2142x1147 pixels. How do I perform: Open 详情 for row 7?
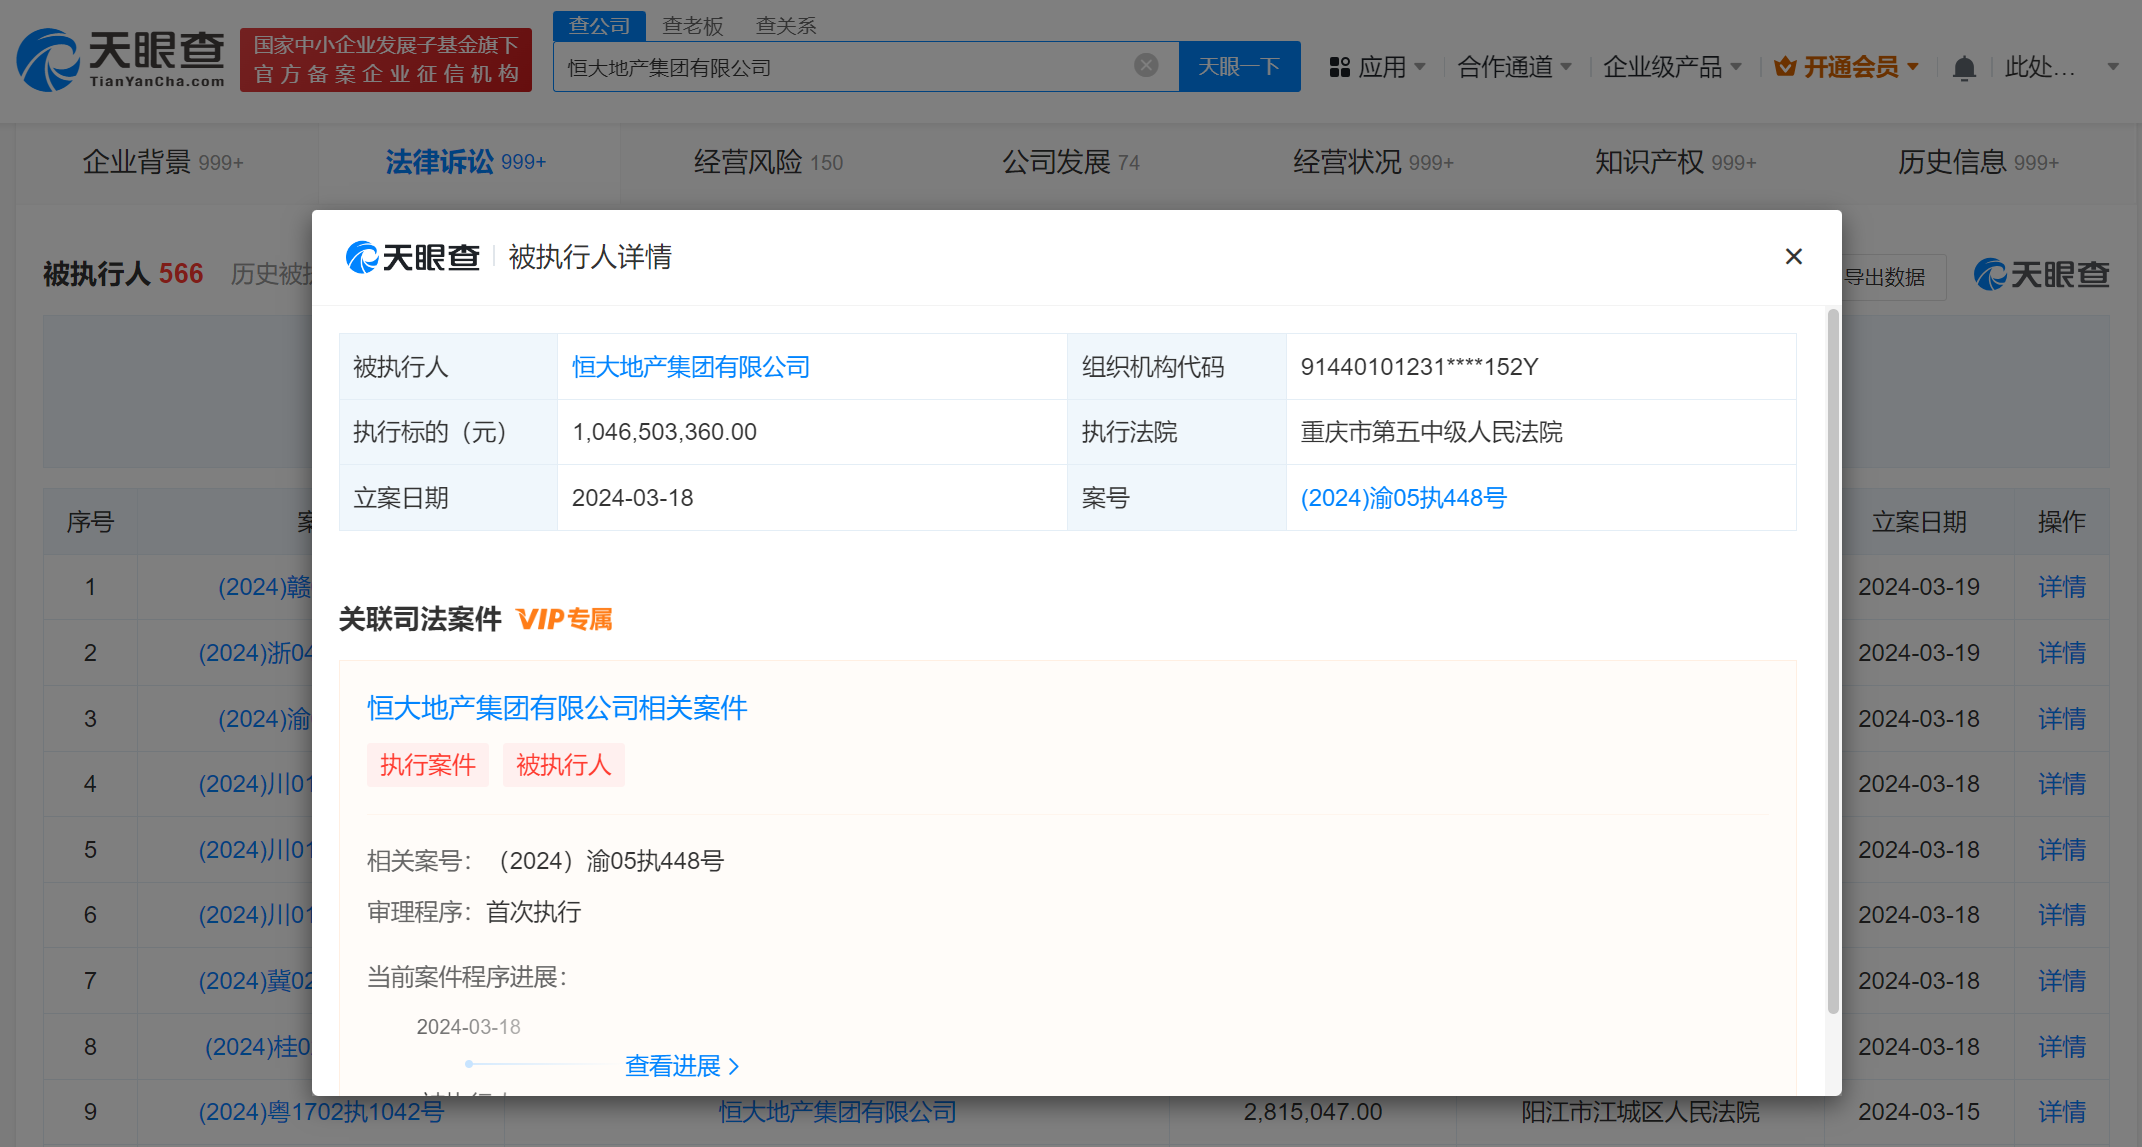[2062, 981]
